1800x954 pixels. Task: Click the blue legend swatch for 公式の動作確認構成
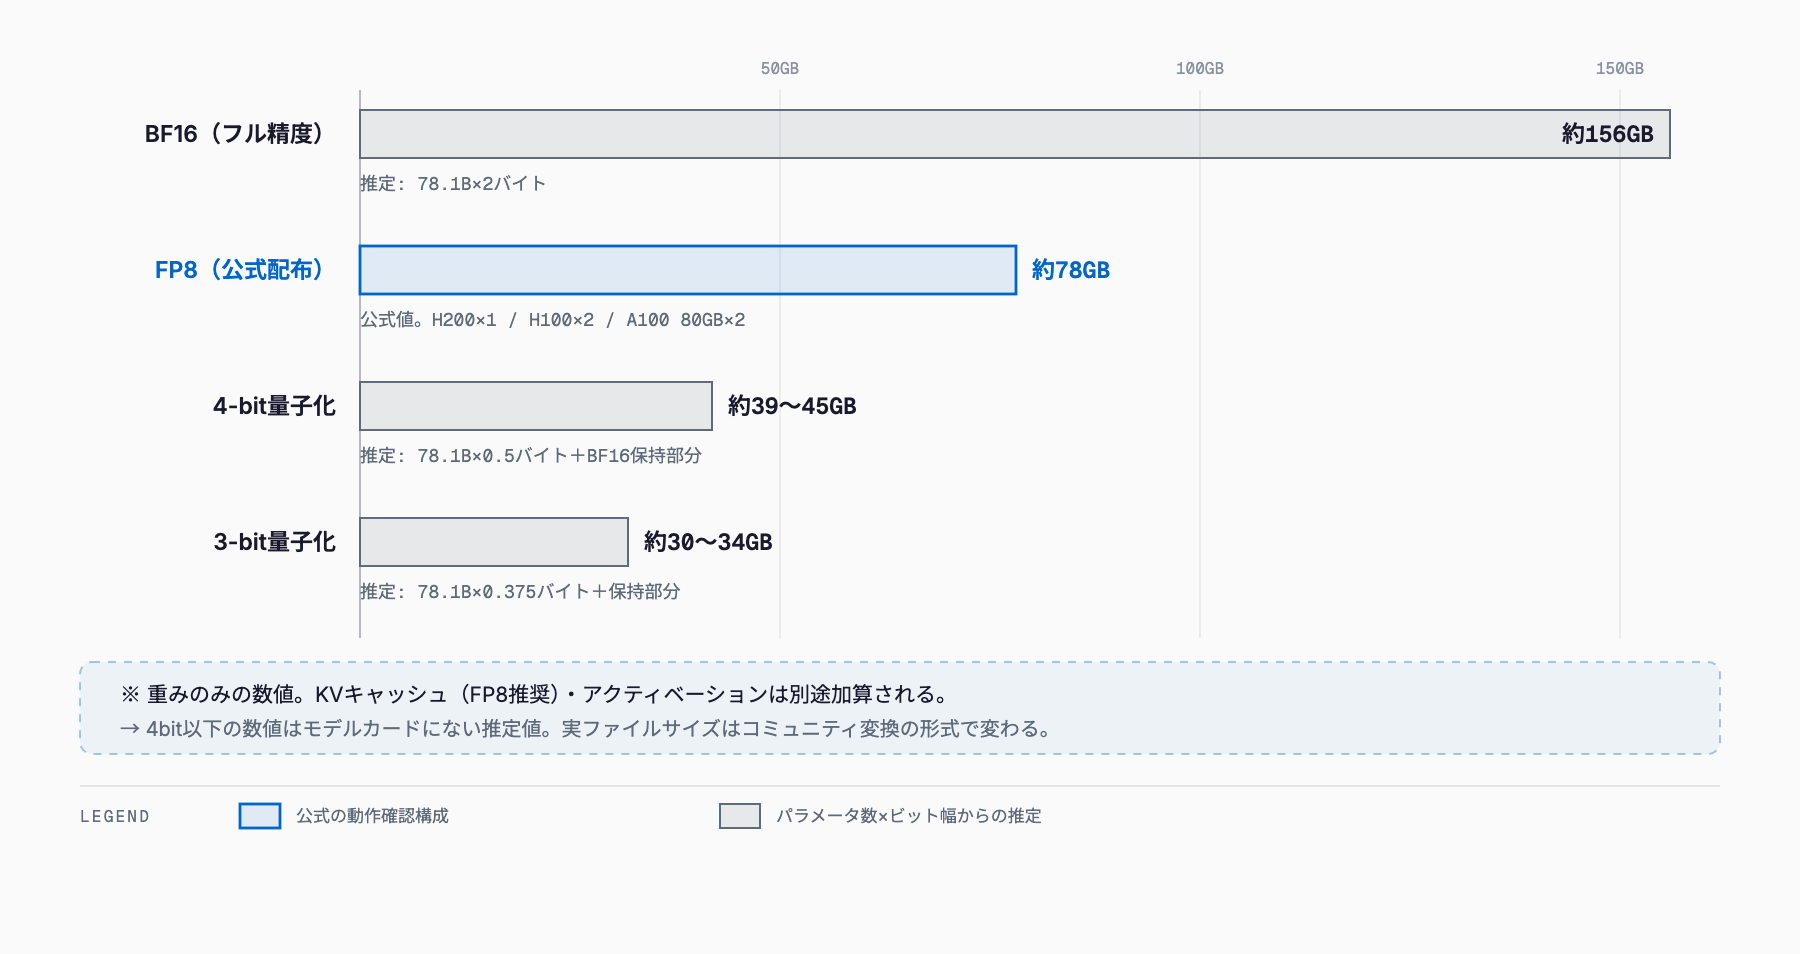coord(260,816)
